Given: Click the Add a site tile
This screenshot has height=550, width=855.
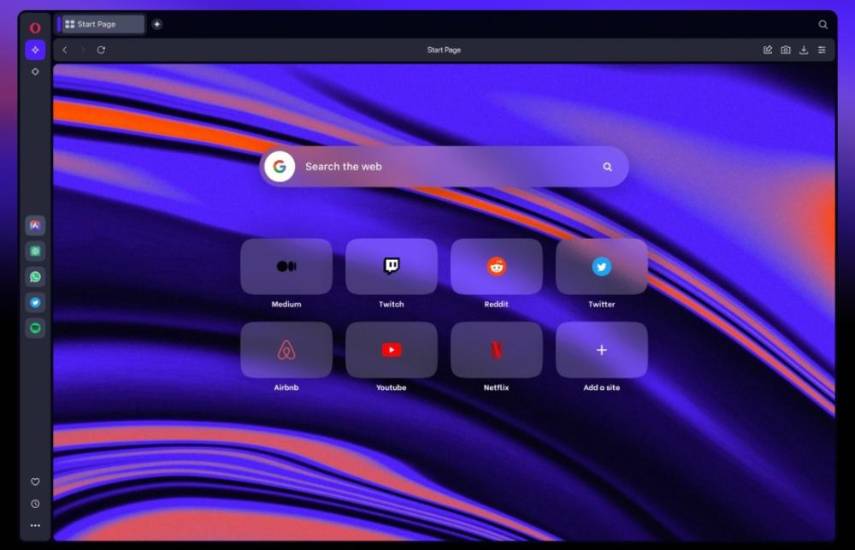Looking at the screenshot, I should tap(601, 350).
